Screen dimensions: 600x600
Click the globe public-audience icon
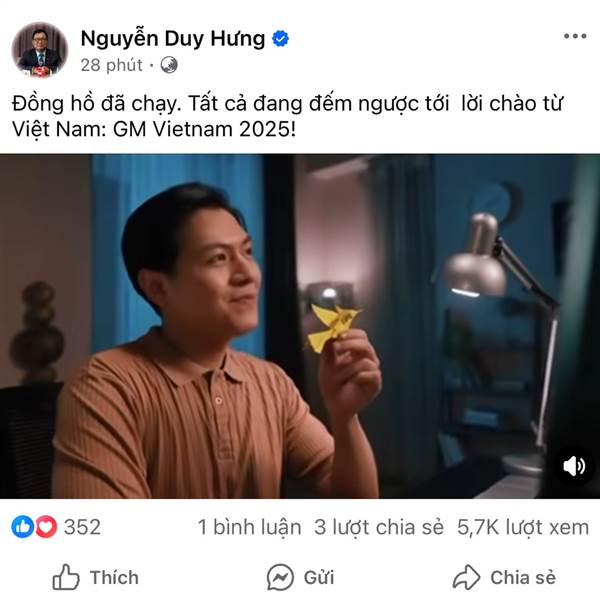pos(169,65)
